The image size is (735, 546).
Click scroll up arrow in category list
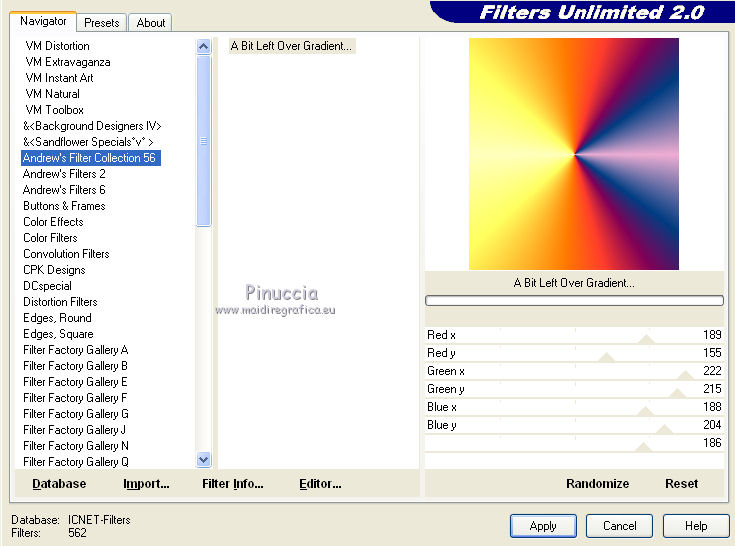click(203, 46)
